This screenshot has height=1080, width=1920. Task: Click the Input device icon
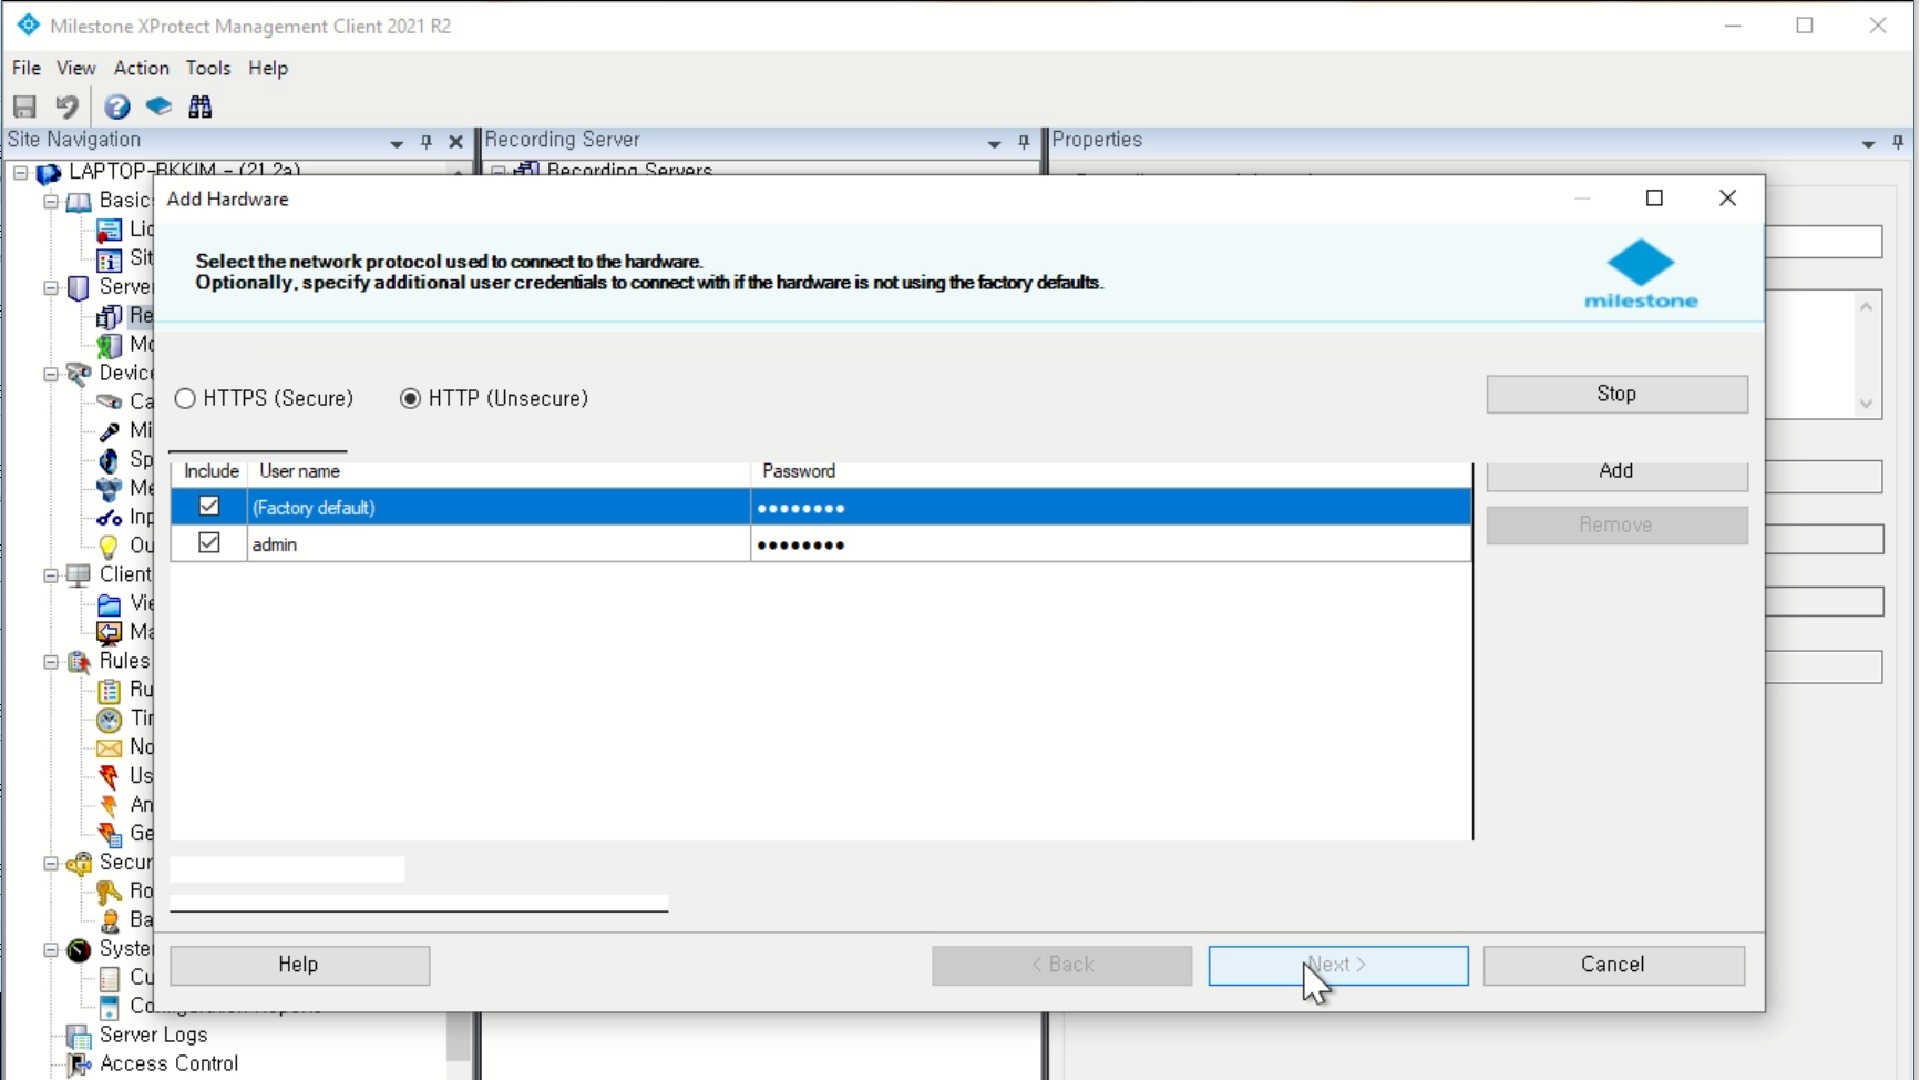point(109,518)
